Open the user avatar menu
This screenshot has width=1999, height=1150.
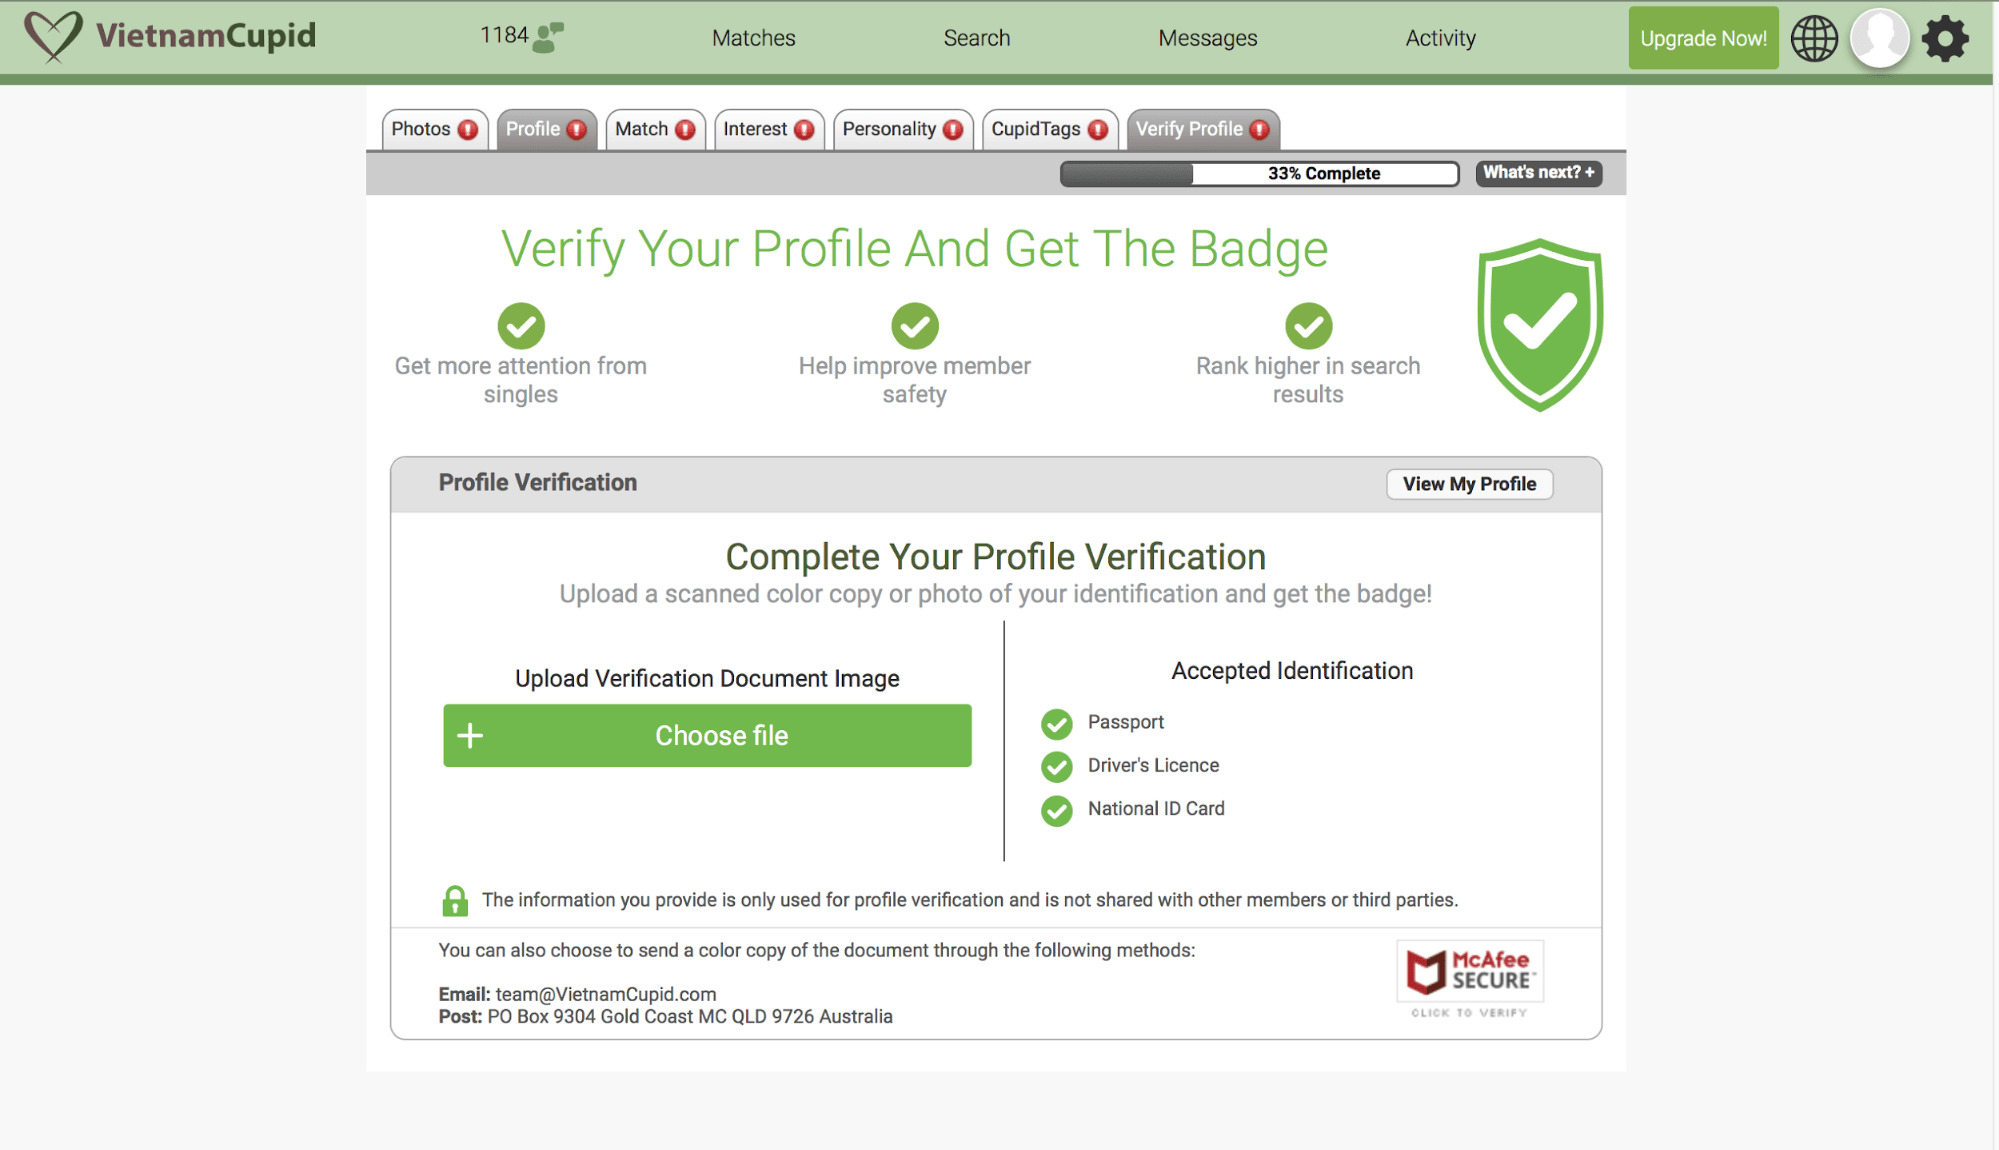(1880, 38)
